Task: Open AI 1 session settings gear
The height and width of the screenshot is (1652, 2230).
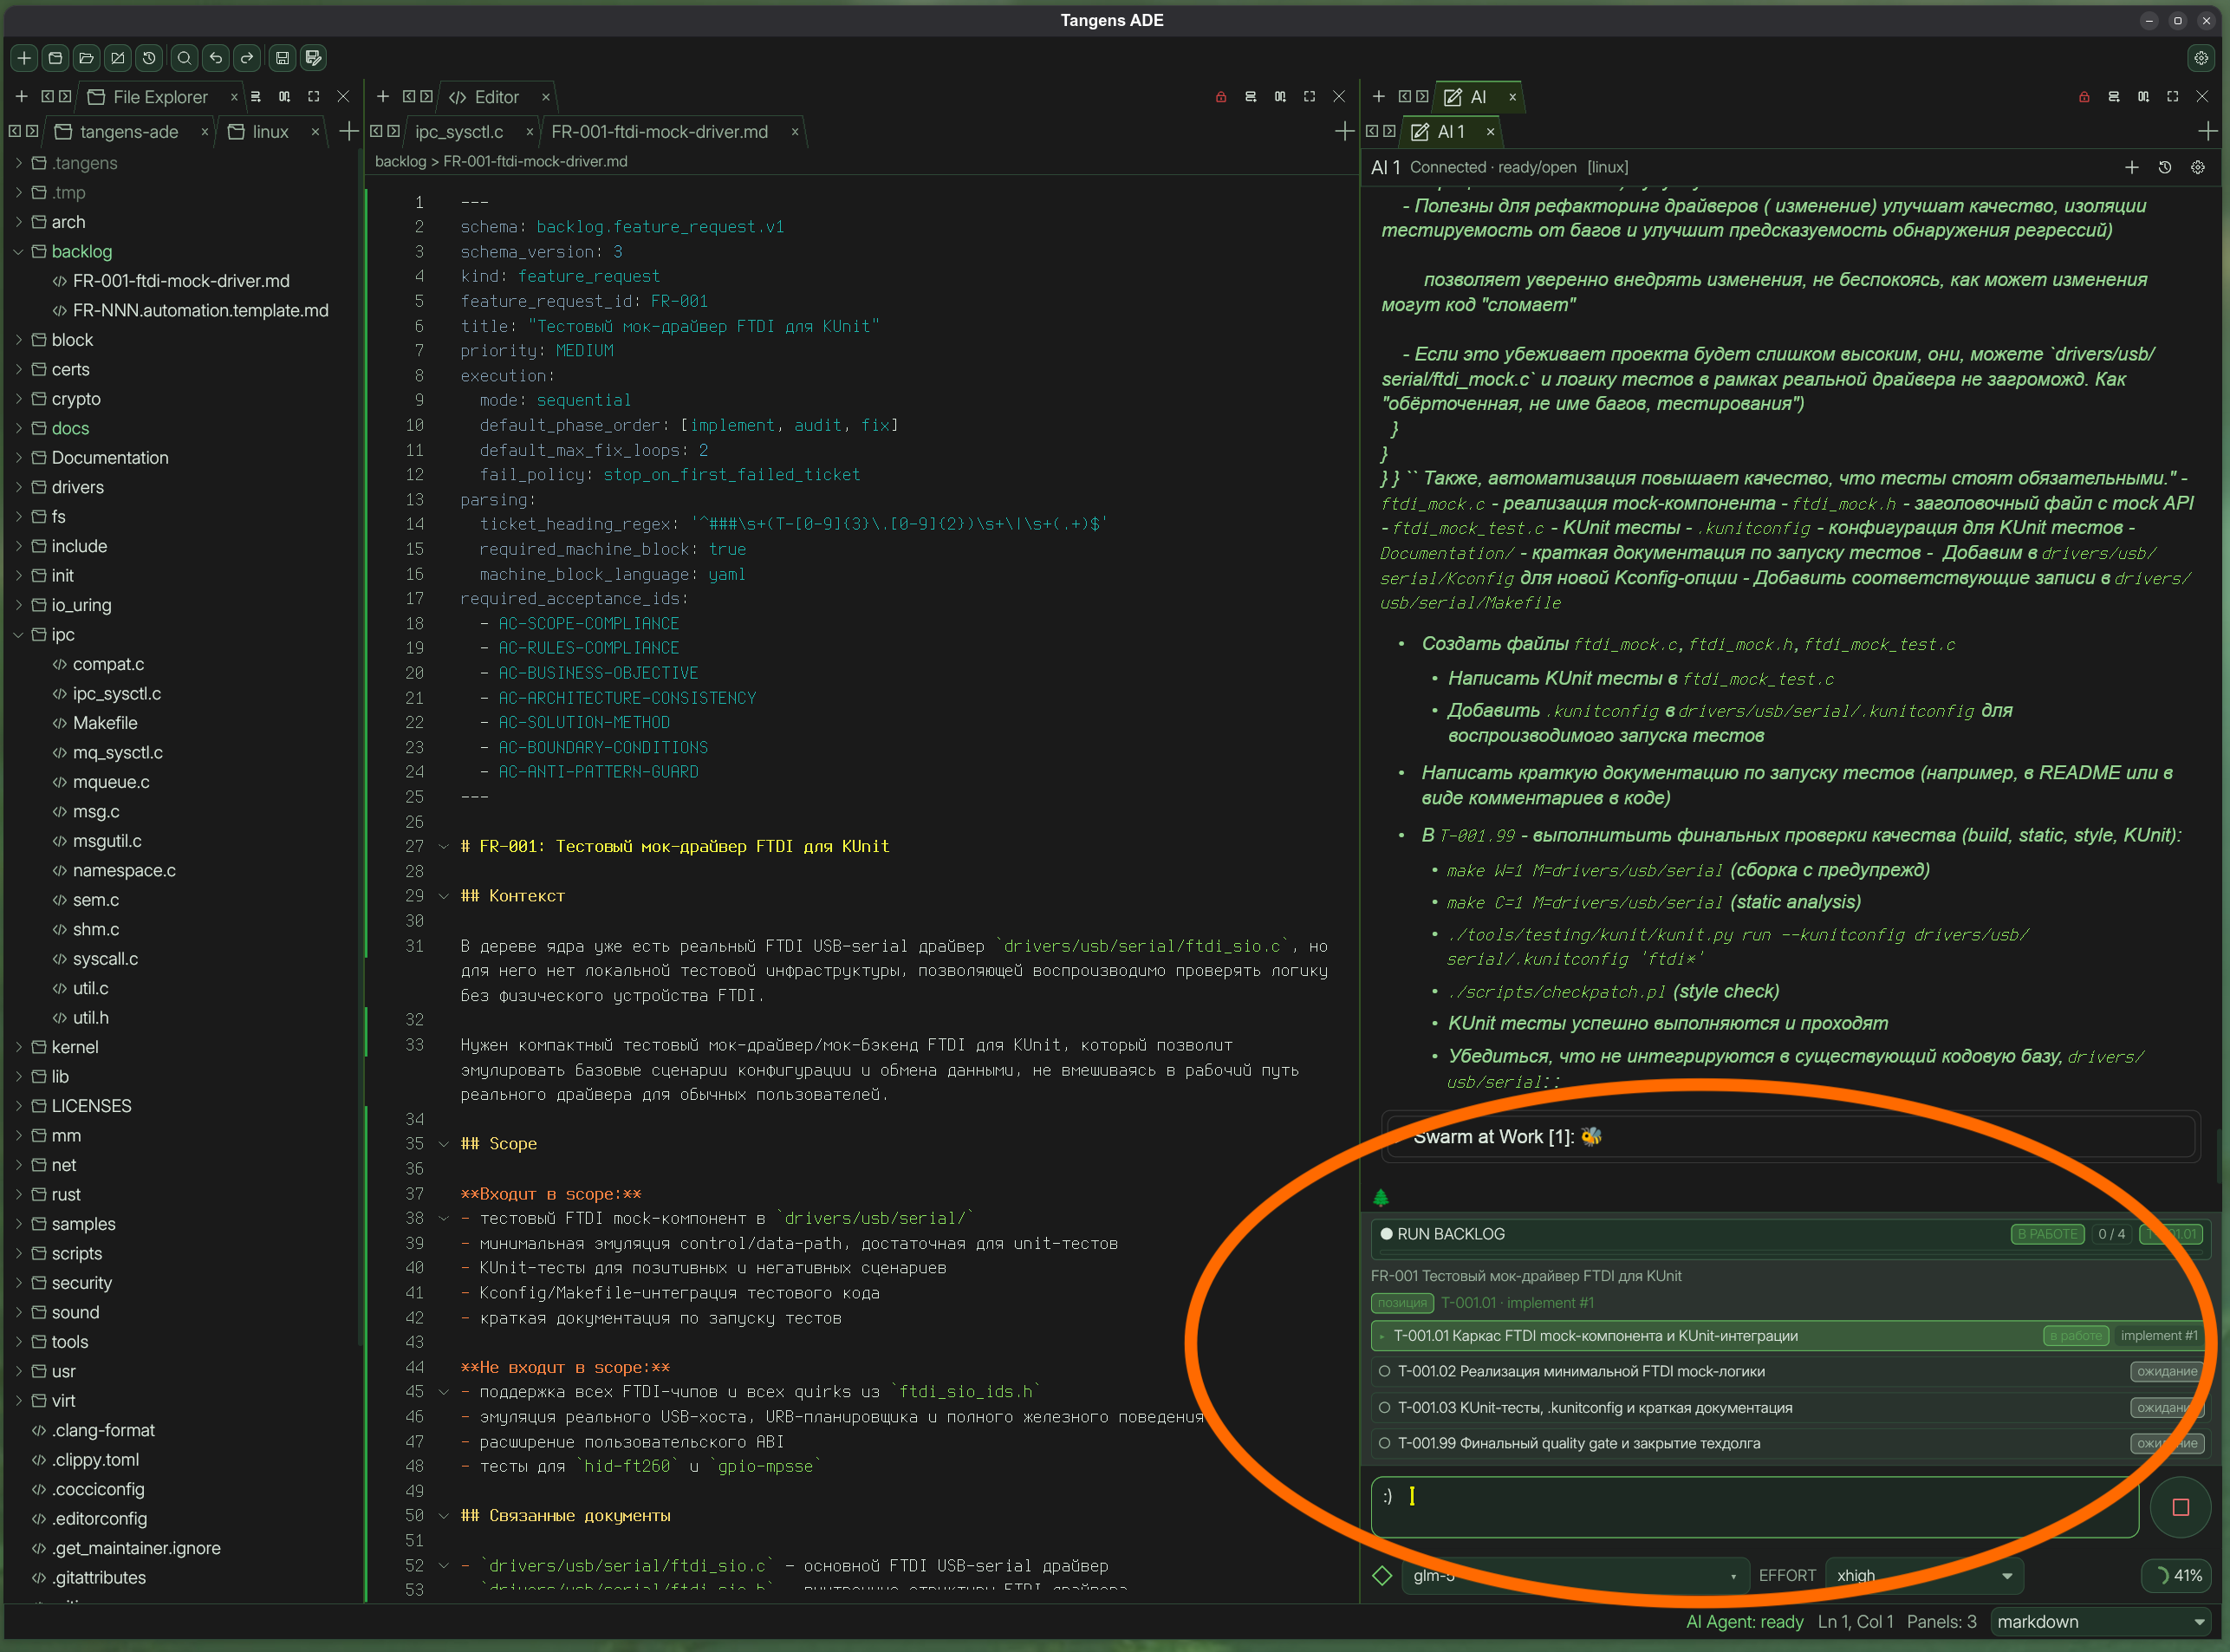Action: coord(2198,168)
